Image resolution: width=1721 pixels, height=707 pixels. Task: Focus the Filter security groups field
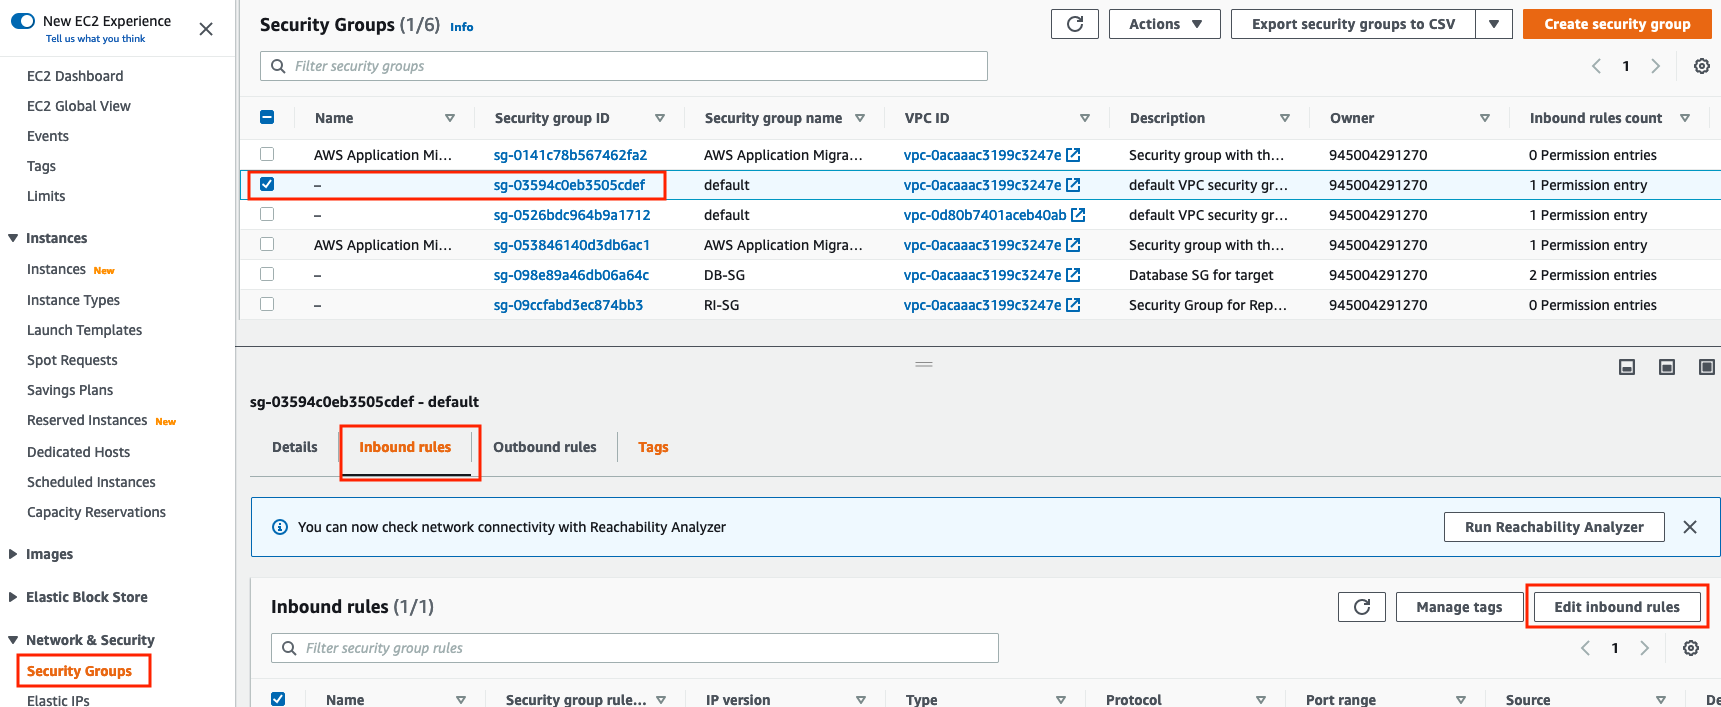(624, 66)
